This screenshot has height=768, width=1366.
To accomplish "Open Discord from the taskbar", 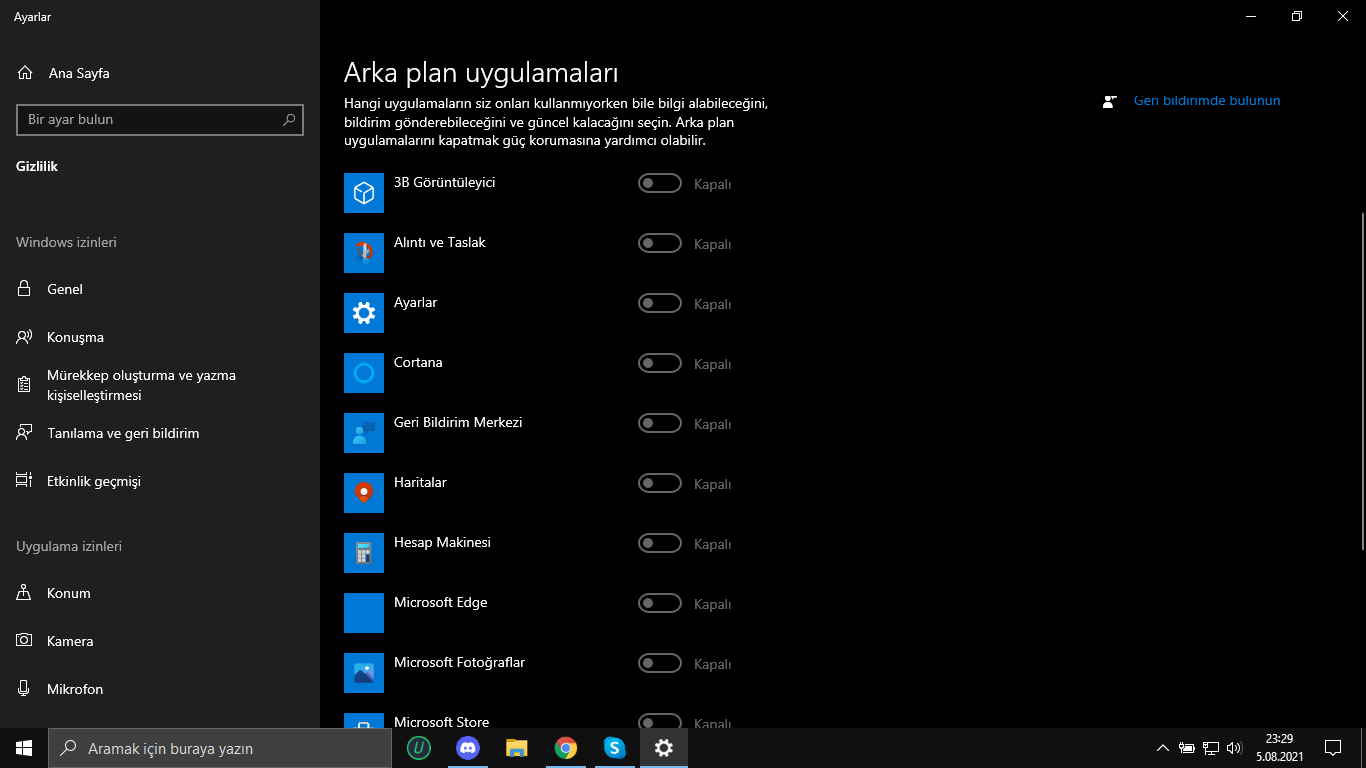I will 467,748.
